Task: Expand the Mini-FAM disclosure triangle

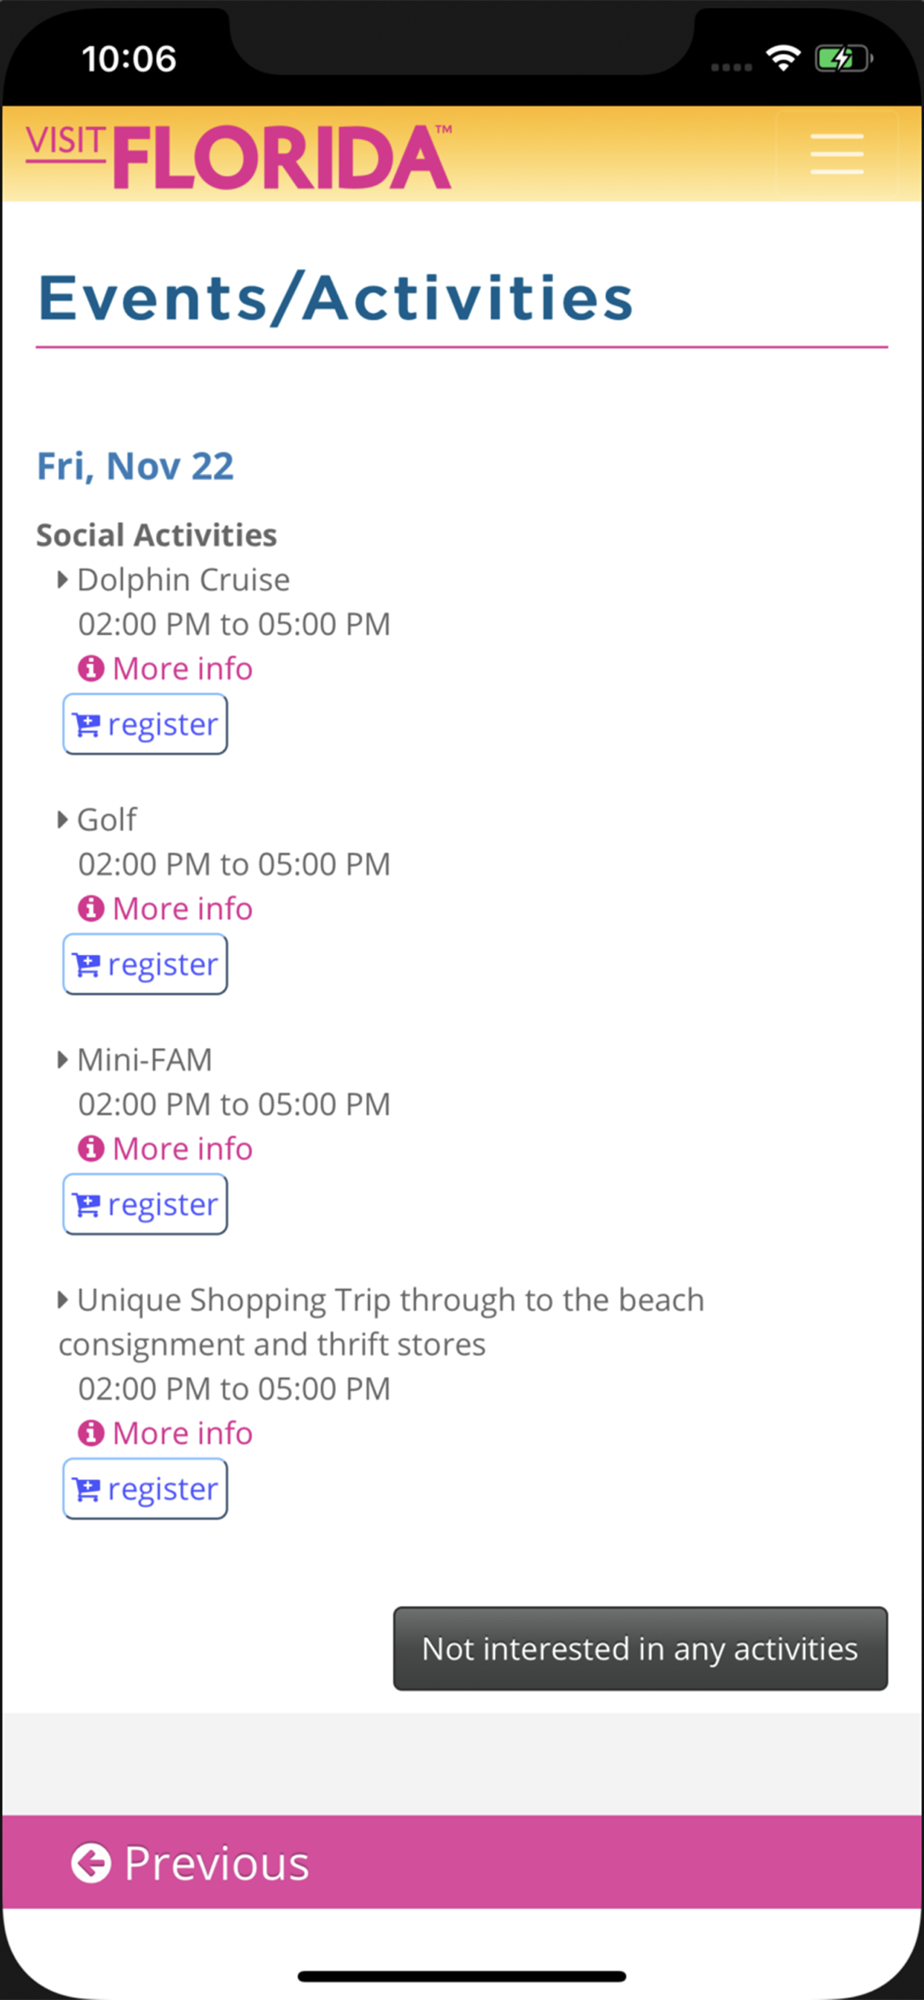Action: click(x=62, y=1059)
